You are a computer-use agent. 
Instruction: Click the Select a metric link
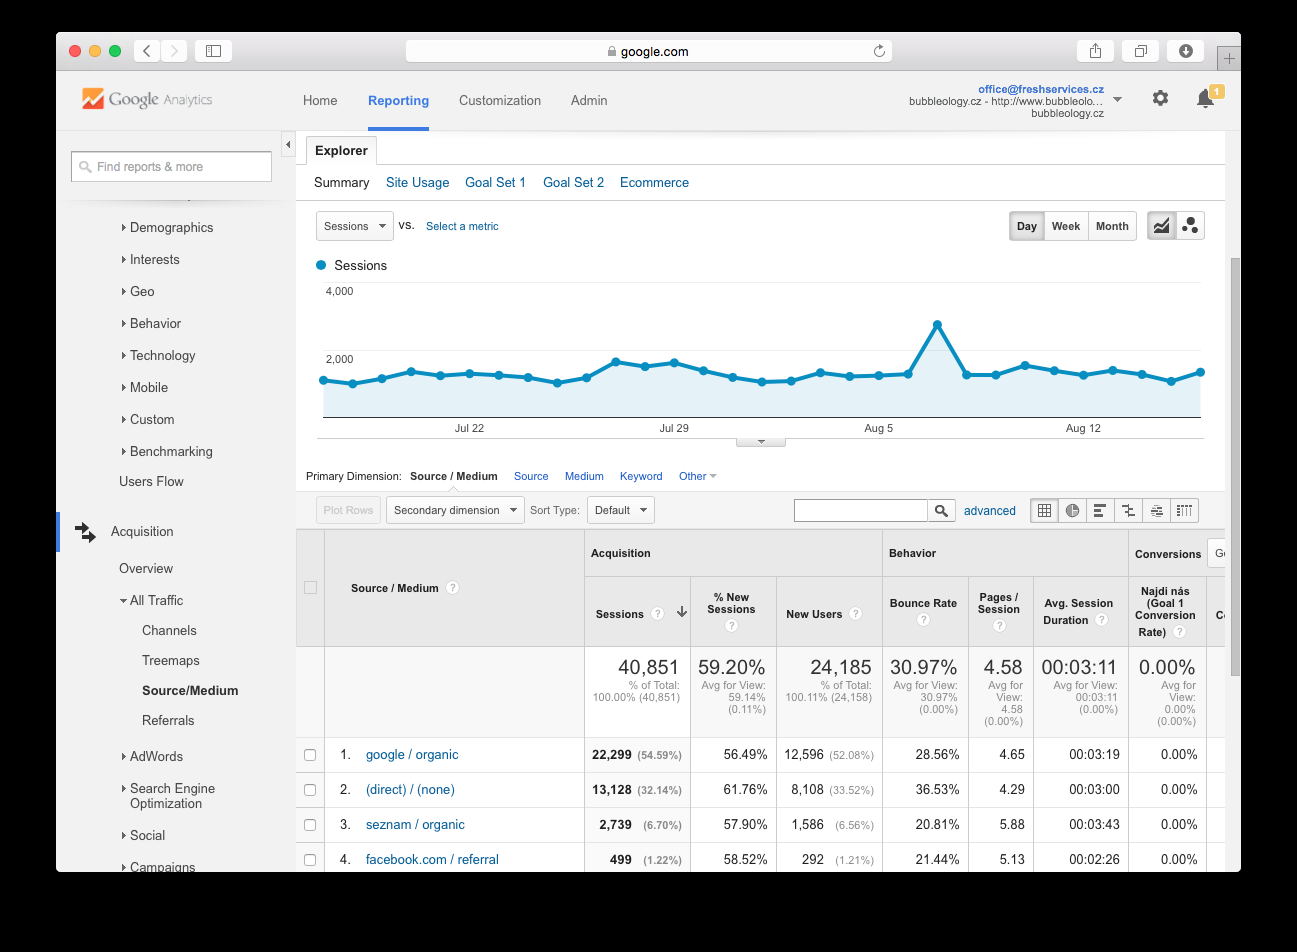point(462,226)
